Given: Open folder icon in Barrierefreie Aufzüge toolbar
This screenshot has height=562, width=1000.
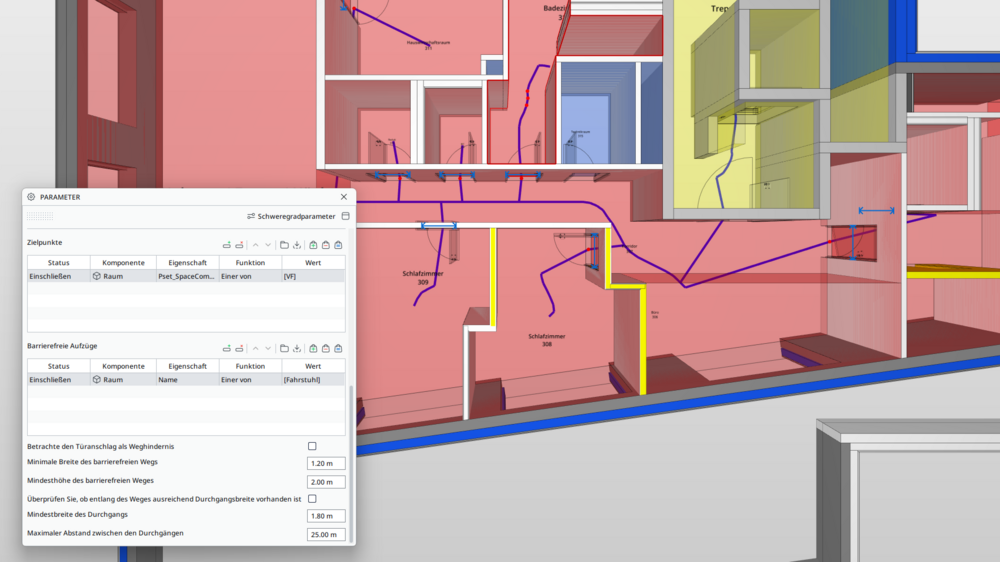Looking at the screenshot, I should click(284, 348).
